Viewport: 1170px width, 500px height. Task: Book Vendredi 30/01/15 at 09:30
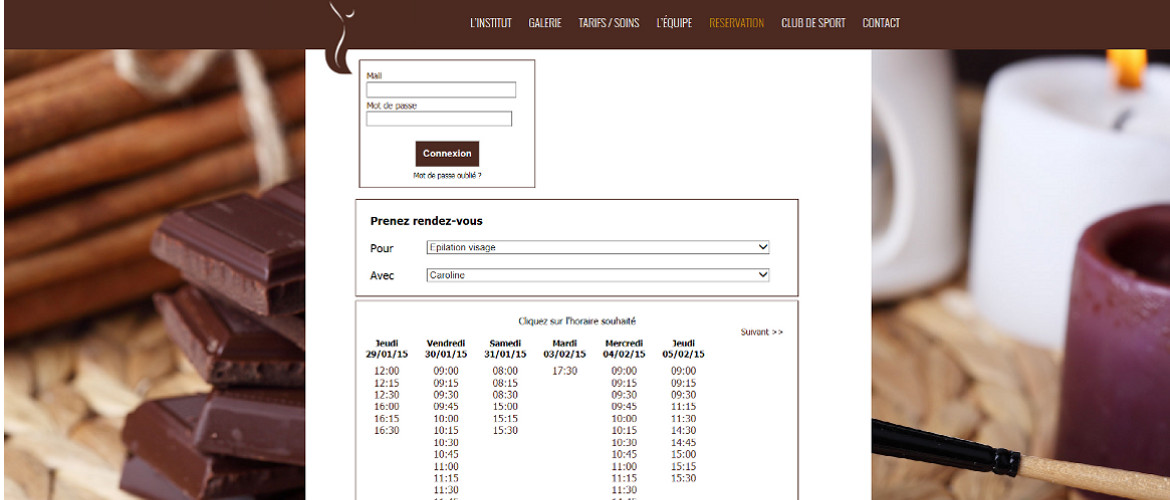tap(446, 395)
